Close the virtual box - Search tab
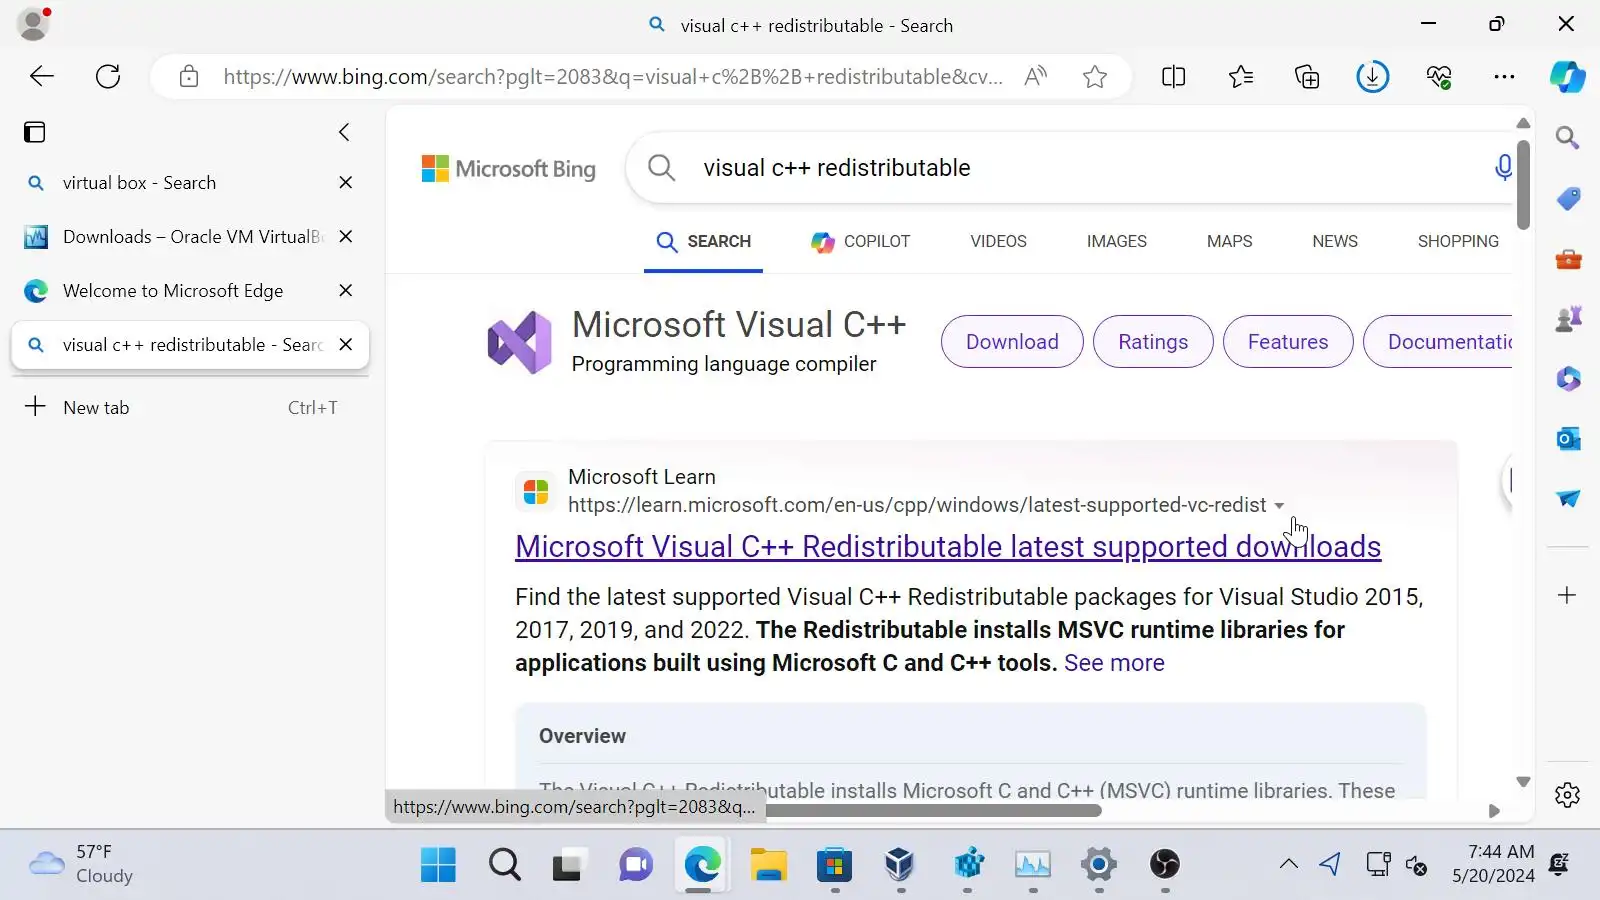Viewport: 1600px width, 900px height. tap(346, 182)
